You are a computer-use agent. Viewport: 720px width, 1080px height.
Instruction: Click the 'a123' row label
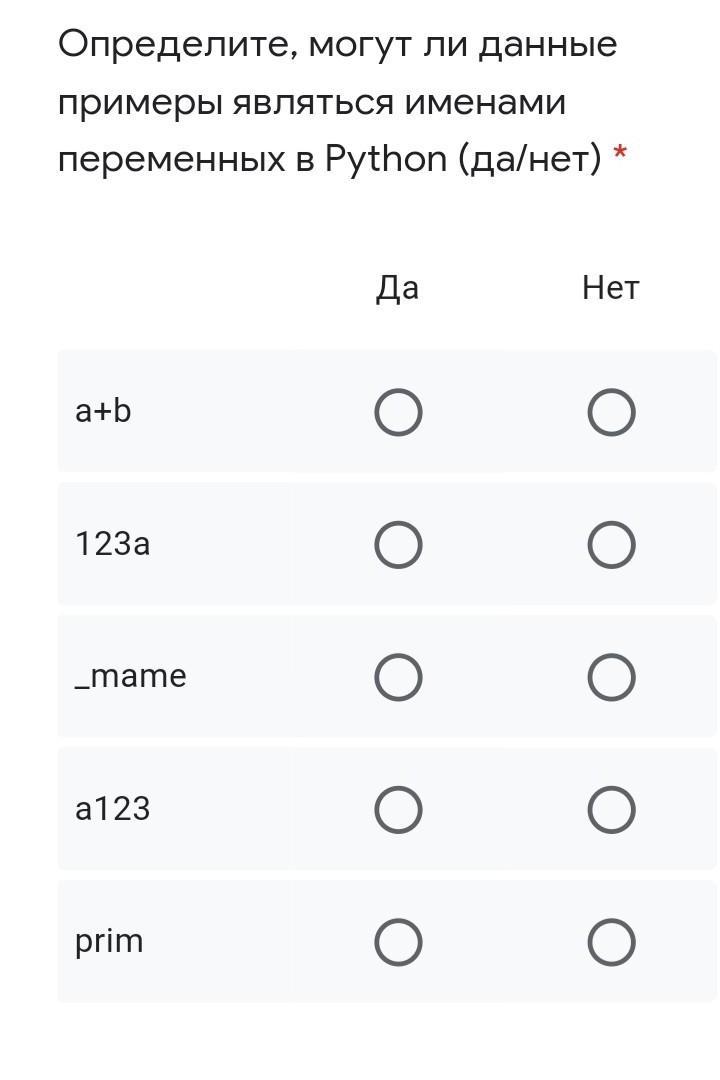[x=112, y=808]
